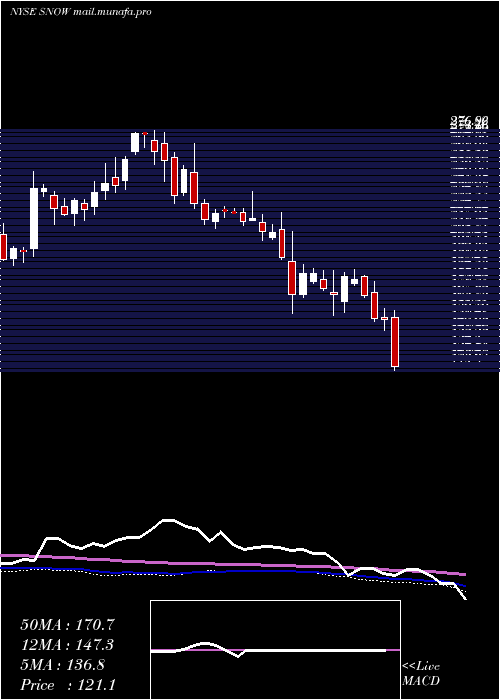Click the MACD inset chart panel
Image resolution: width=500 pixels, height=700 pixels.
coord(275,650)
